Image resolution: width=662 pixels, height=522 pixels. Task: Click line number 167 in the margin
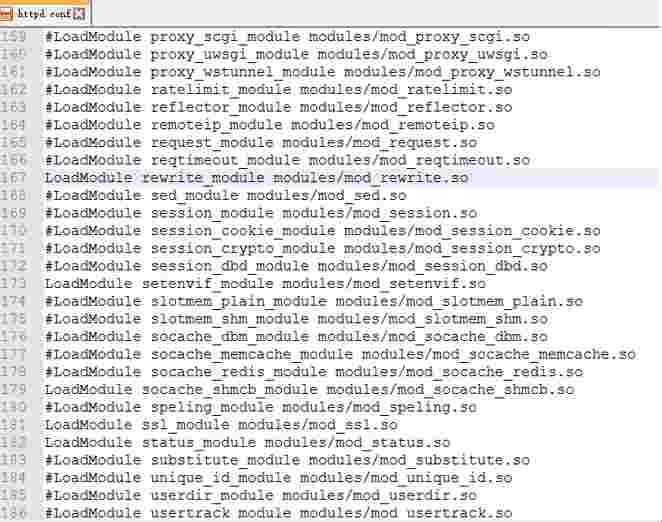coord(14,178)
